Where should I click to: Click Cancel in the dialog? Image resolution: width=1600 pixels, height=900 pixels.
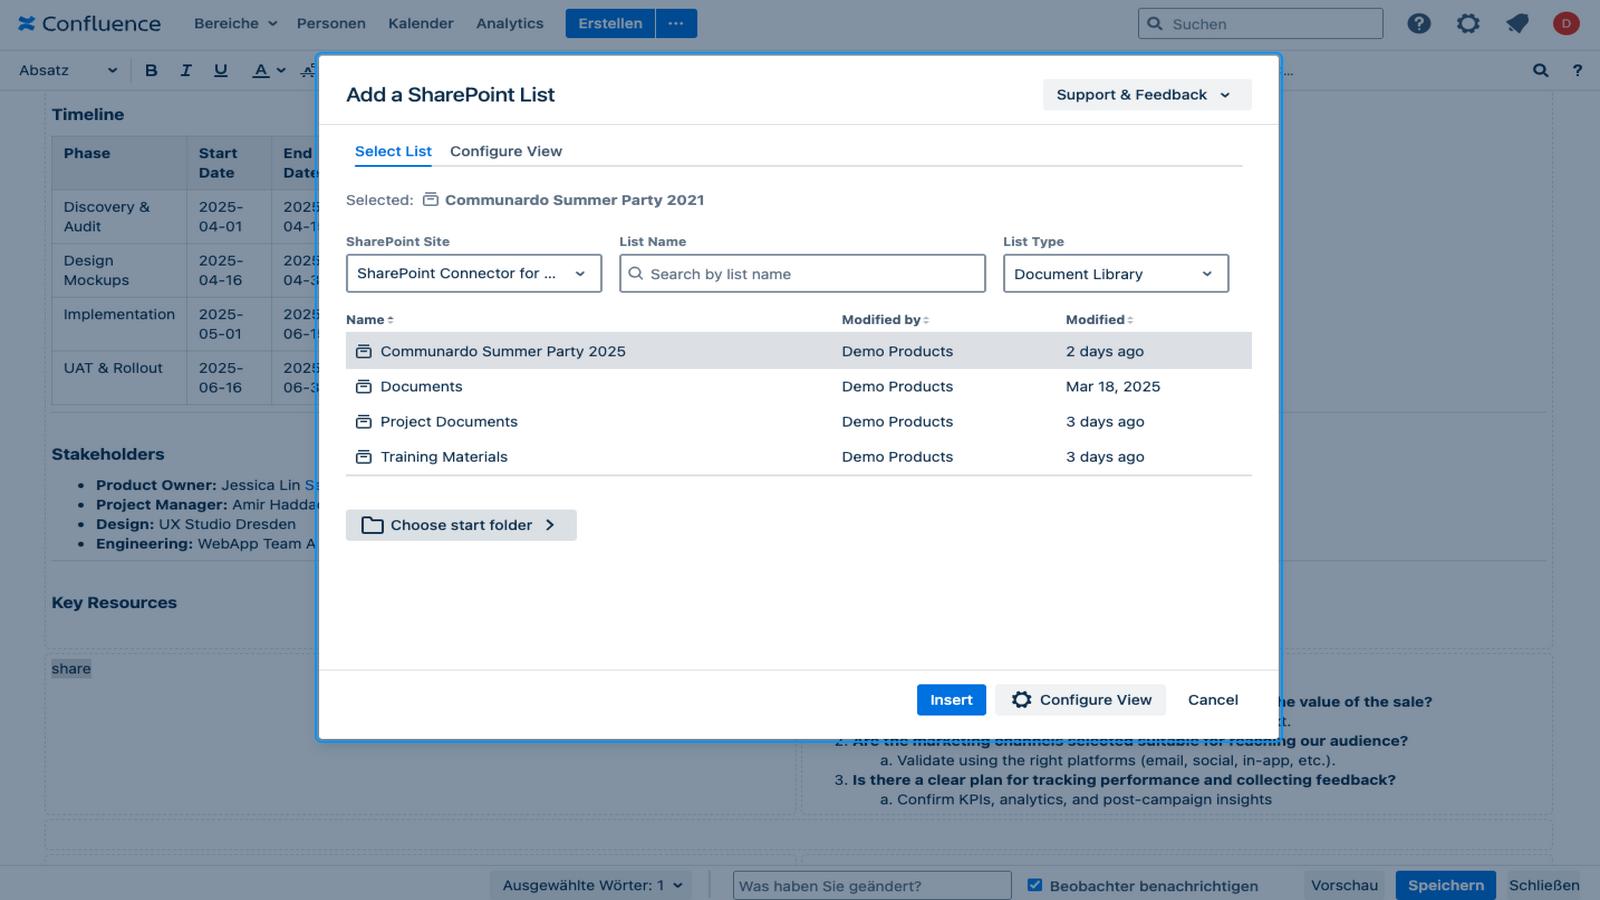(1212, 700)
